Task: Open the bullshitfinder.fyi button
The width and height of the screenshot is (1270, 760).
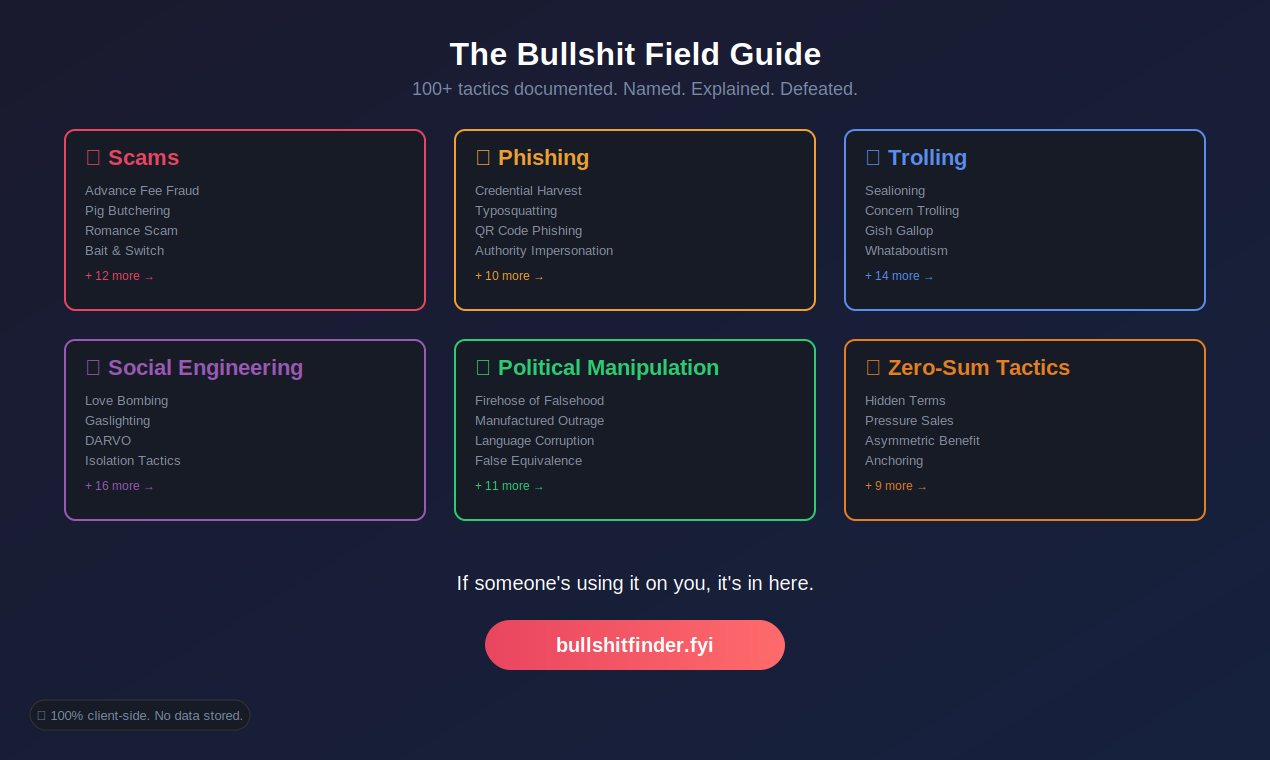Action: [x=635, y=645]
